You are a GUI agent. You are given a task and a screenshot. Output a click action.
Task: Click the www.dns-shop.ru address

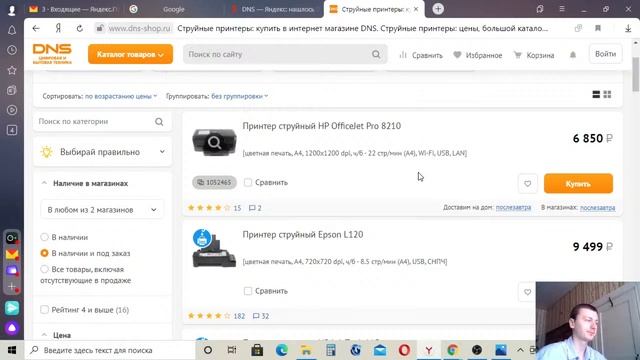139,29
